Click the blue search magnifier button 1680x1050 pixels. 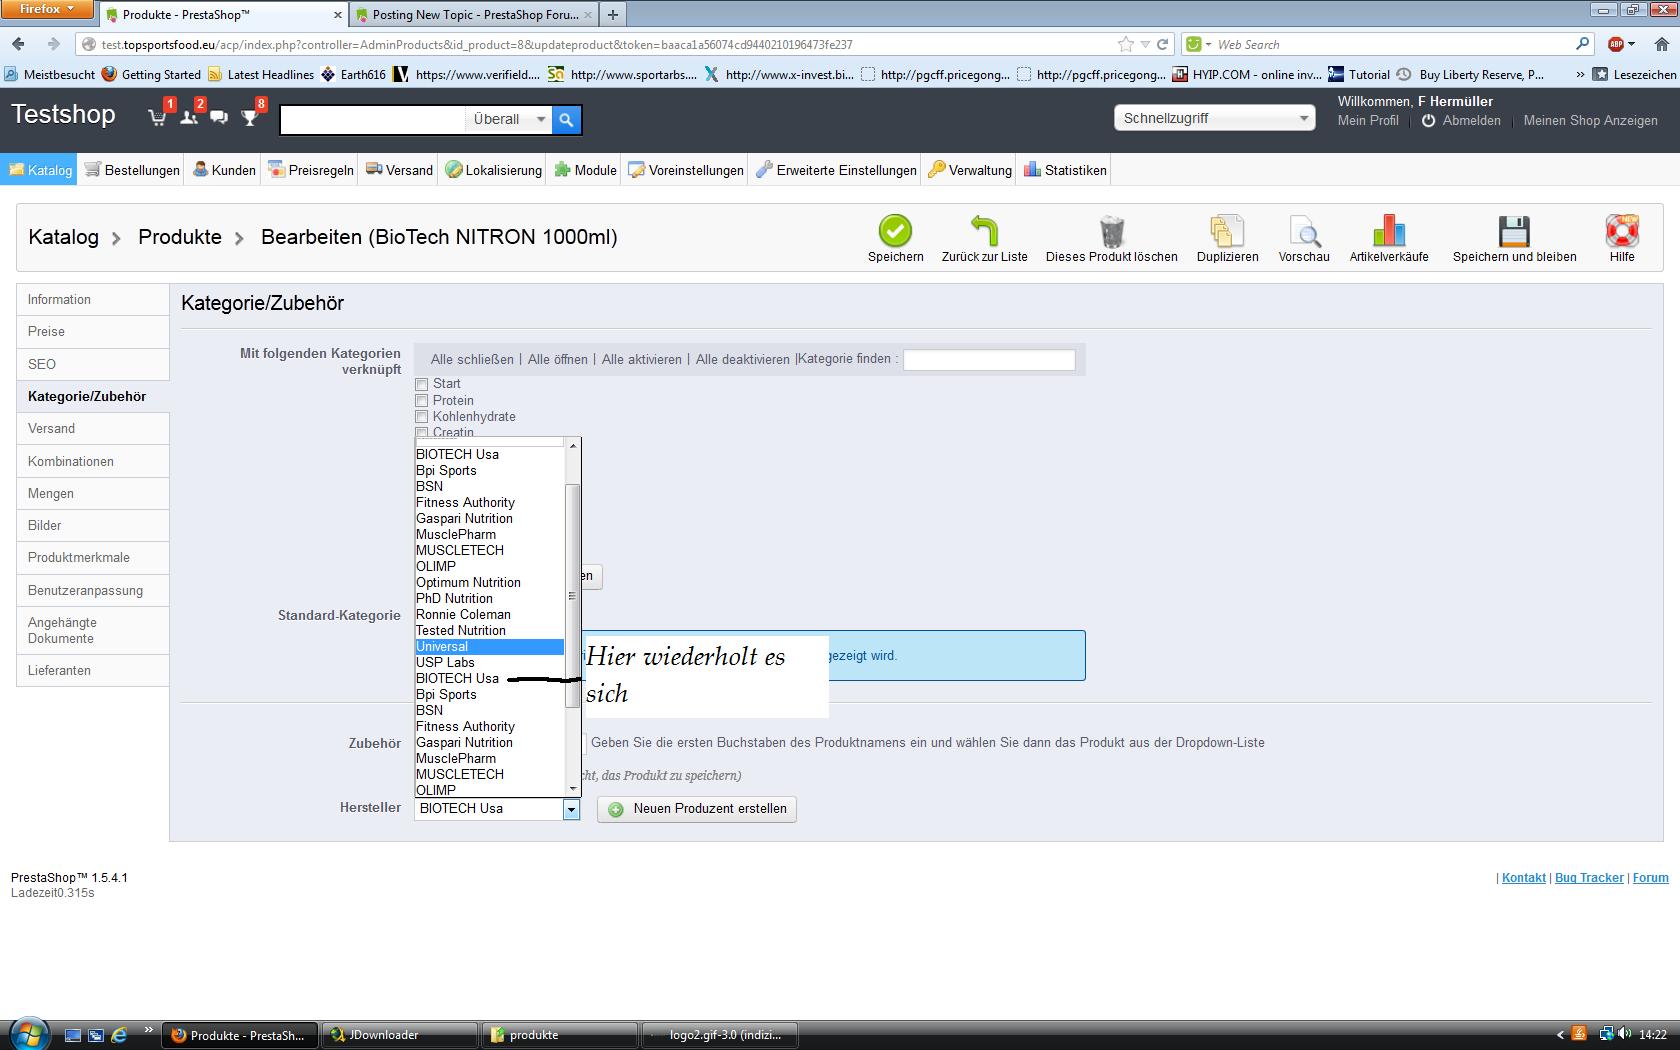tap(566, 120)
